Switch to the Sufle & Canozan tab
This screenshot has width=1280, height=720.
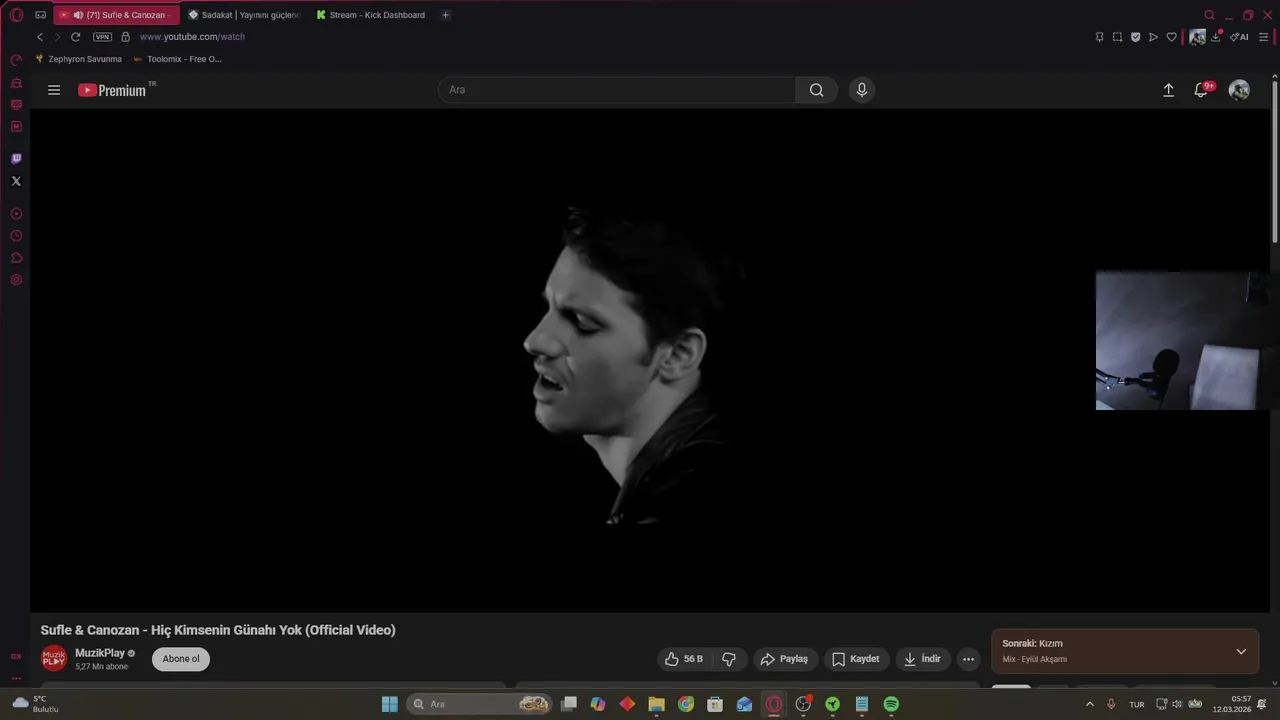click(117, 15)
